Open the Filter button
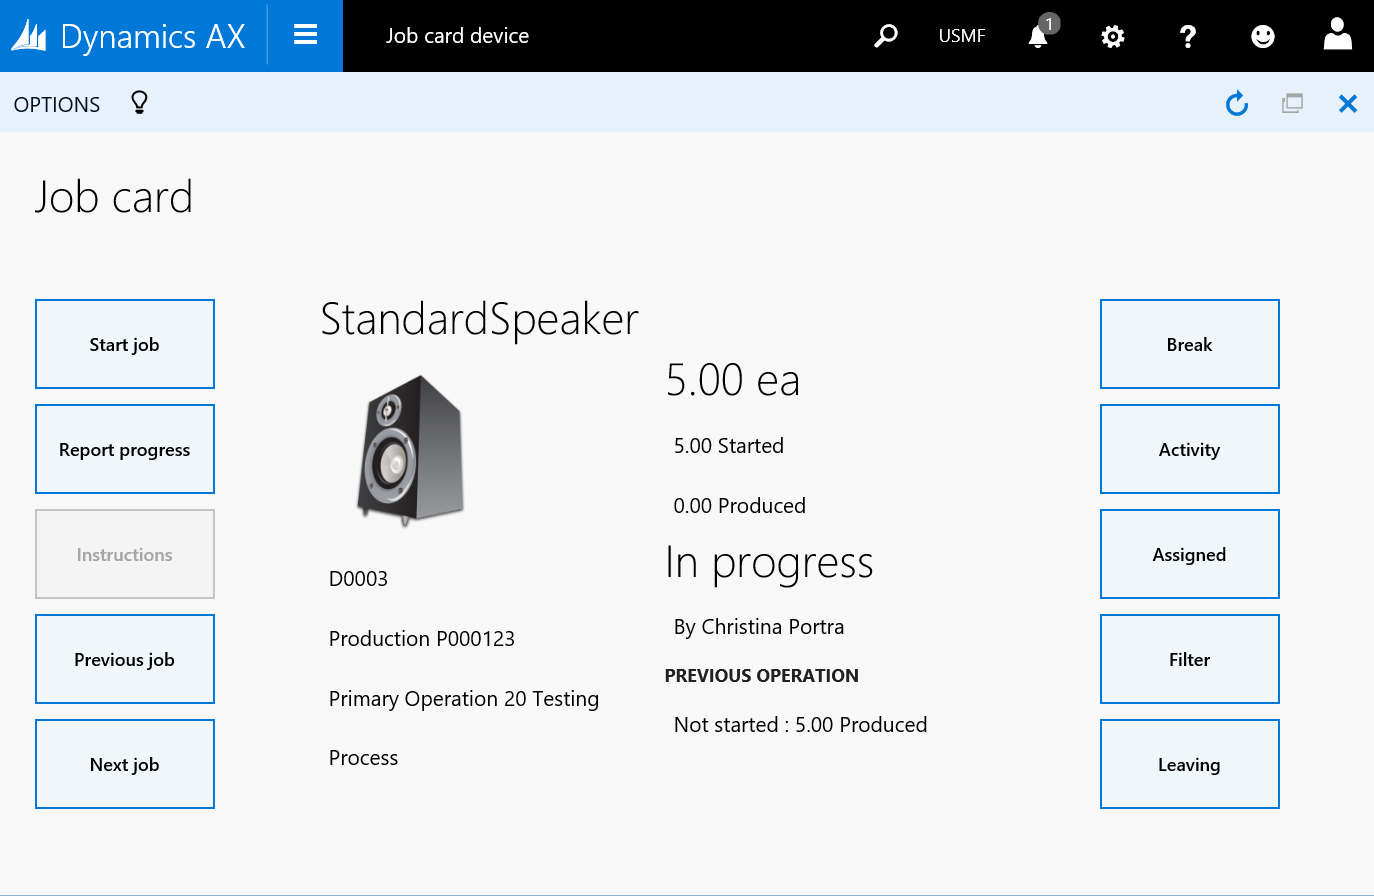 click(x=1189, y=659)
